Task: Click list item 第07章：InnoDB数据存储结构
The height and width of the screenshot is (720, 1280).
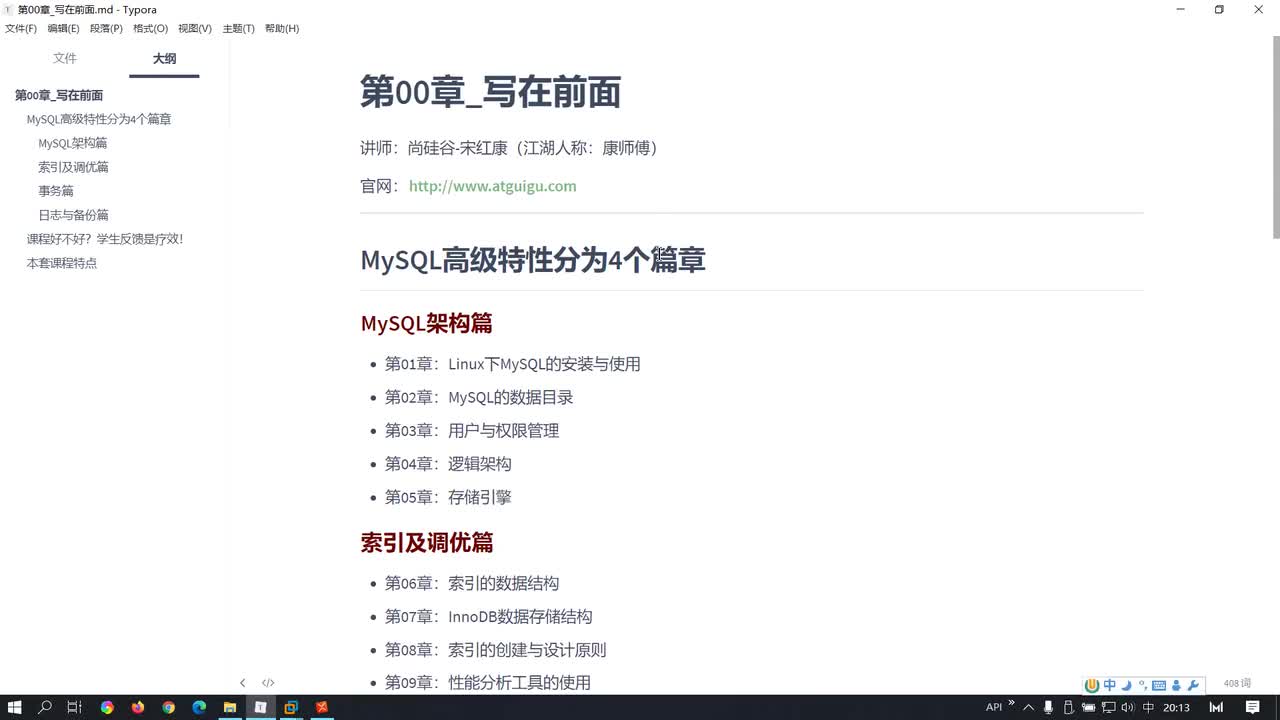Action: (489, 617)
